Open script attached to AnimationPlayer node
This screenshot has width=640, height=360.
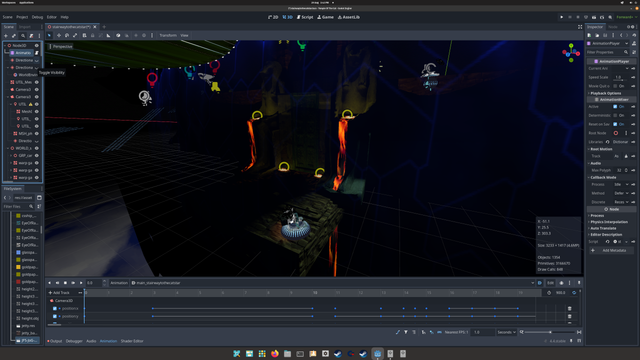coord(36,53)
